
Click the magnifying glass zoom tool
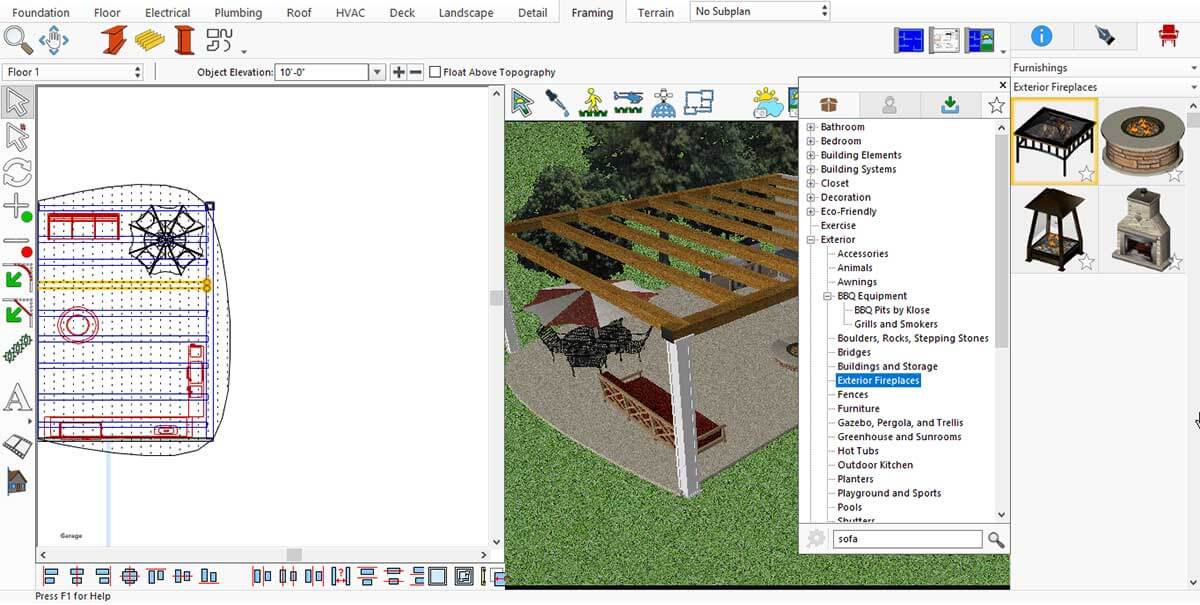pyautogui.click(x=18, y=40)
